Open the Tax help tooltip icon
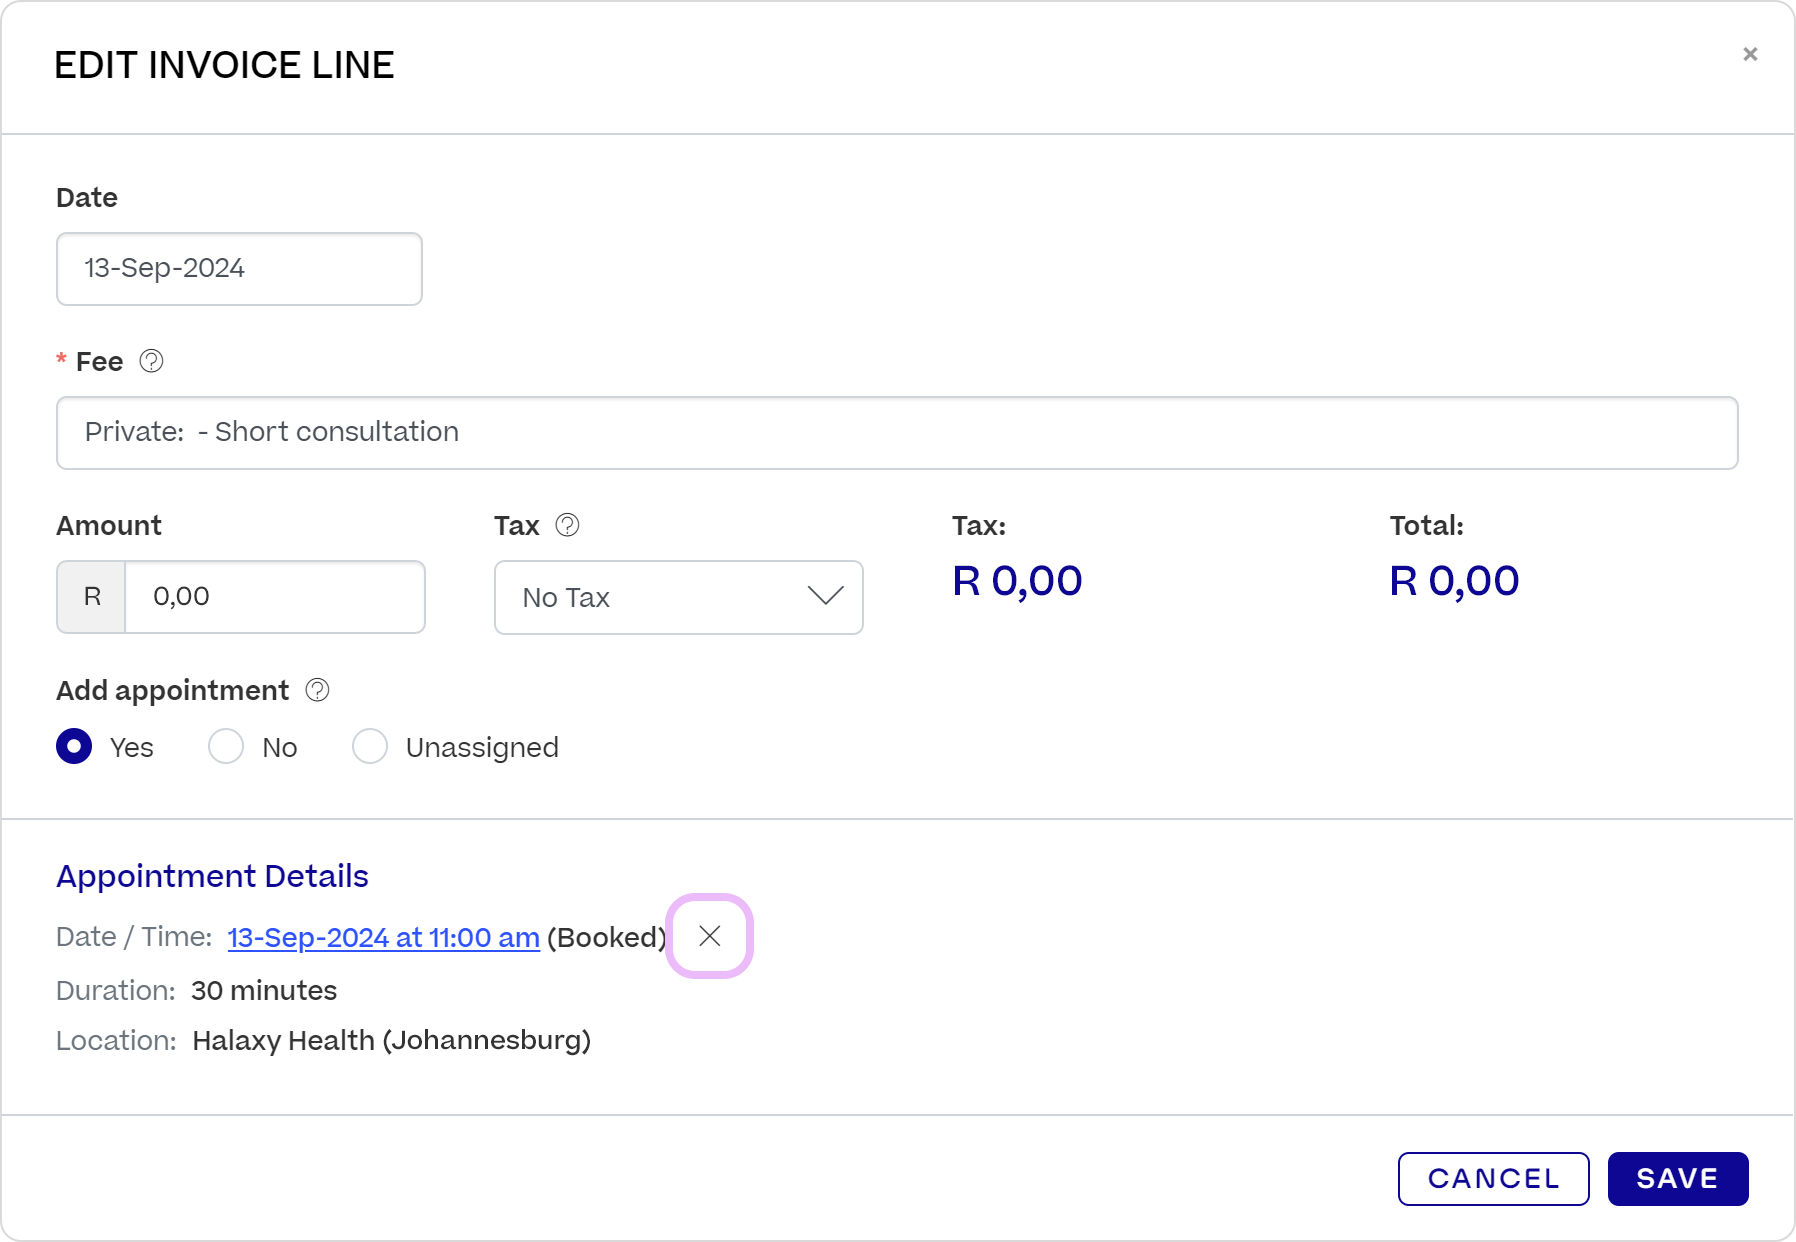This screenshot has height=1242, width=1796. (567, 525)
